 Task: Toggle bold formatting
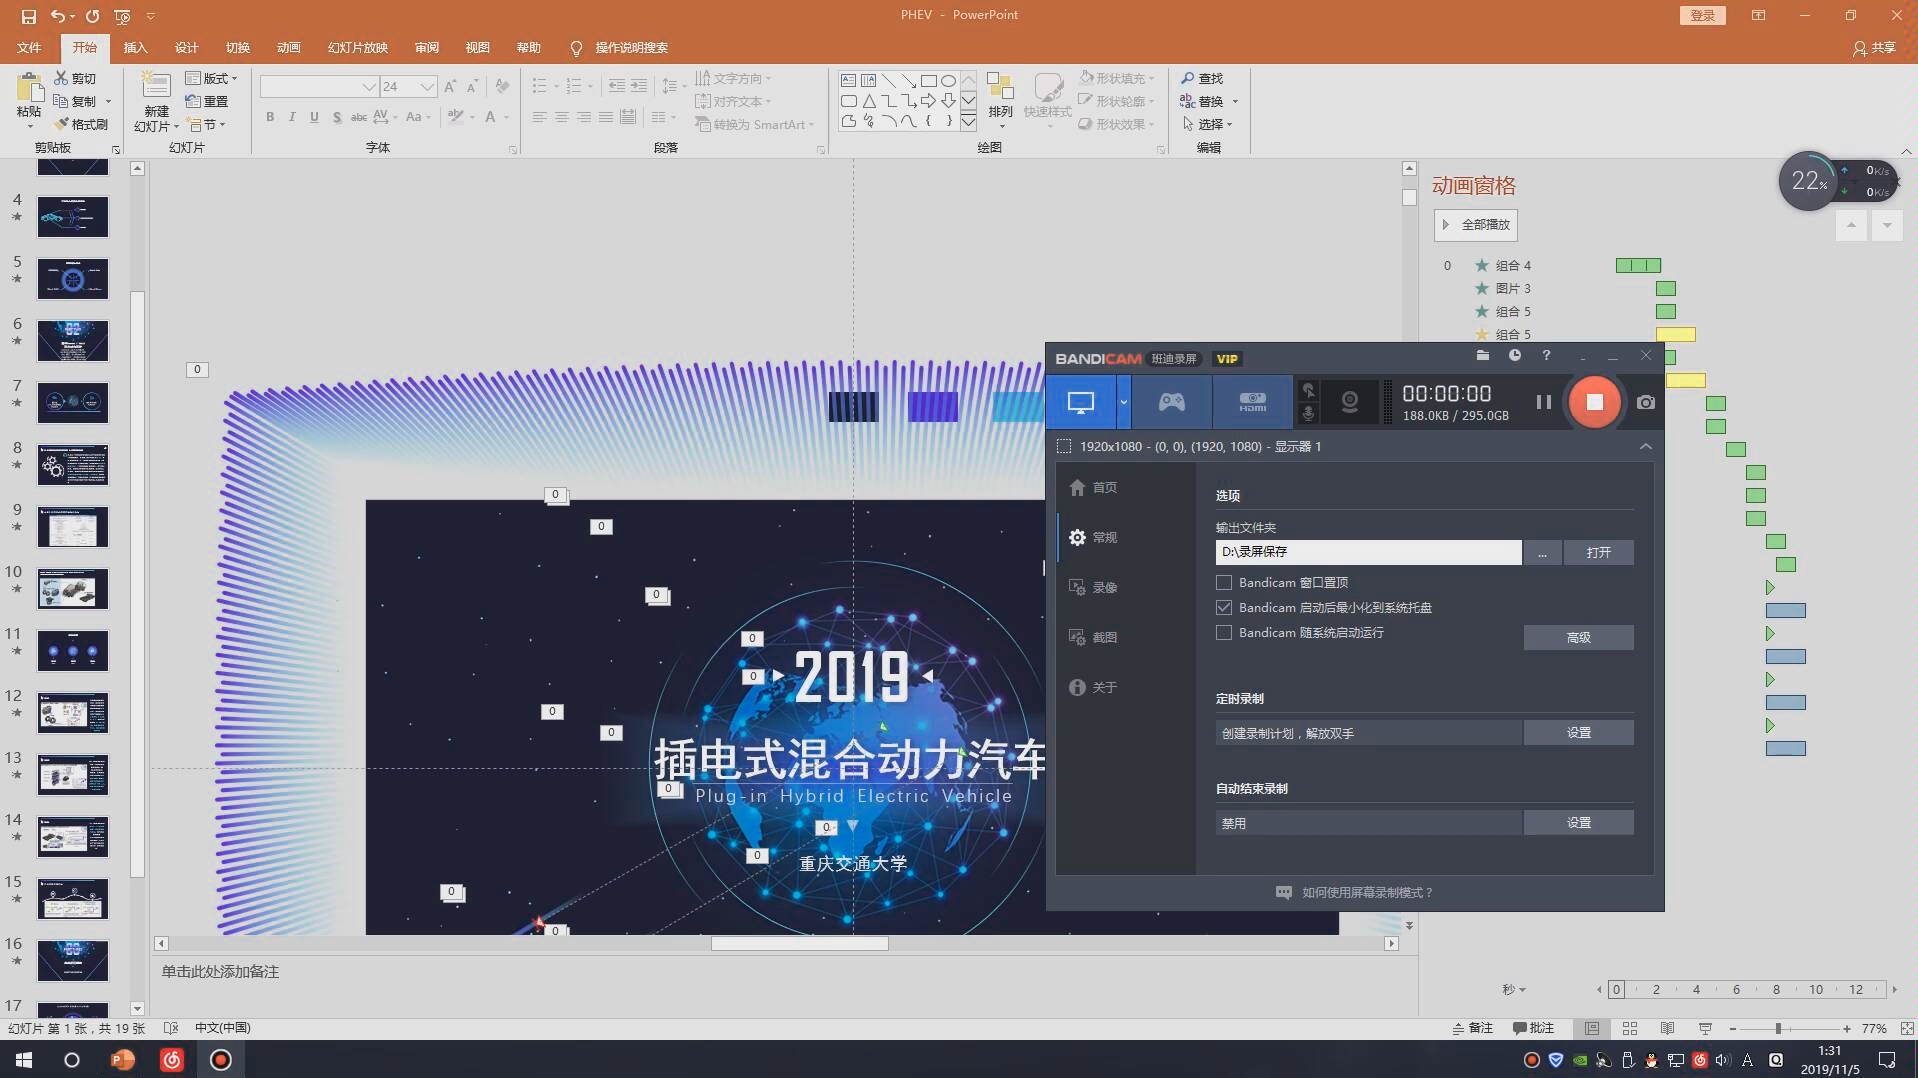coord(270,117)
